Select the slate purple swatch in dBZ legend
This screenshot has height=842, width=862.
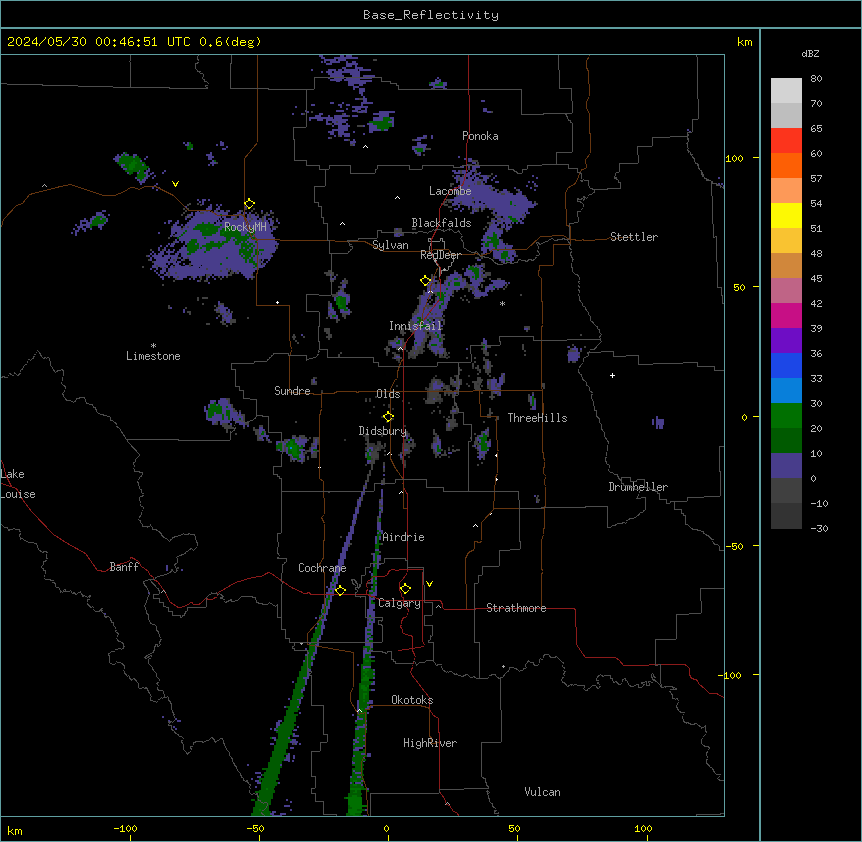(x=786, y=466)
